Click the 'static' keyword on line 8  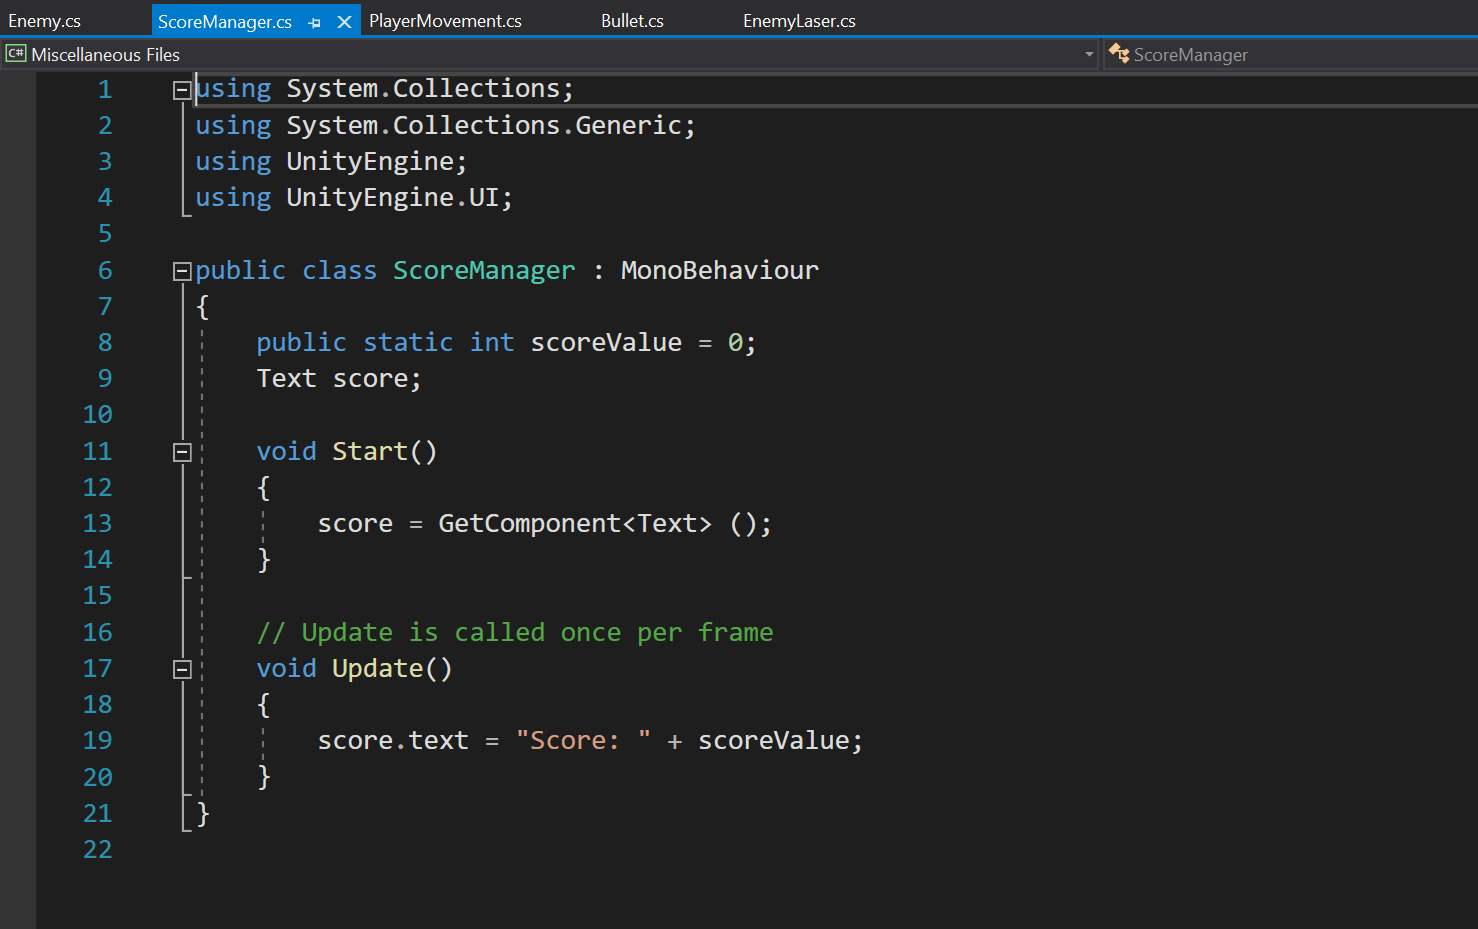pyautogui.click(x=408, y=343)
